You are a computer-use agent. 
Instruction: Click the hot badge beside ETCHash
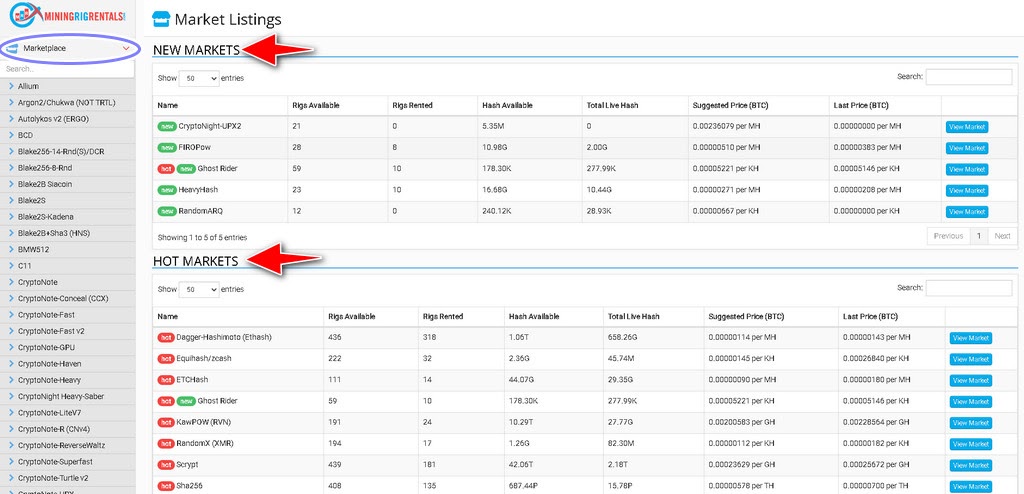pos(166,380)
